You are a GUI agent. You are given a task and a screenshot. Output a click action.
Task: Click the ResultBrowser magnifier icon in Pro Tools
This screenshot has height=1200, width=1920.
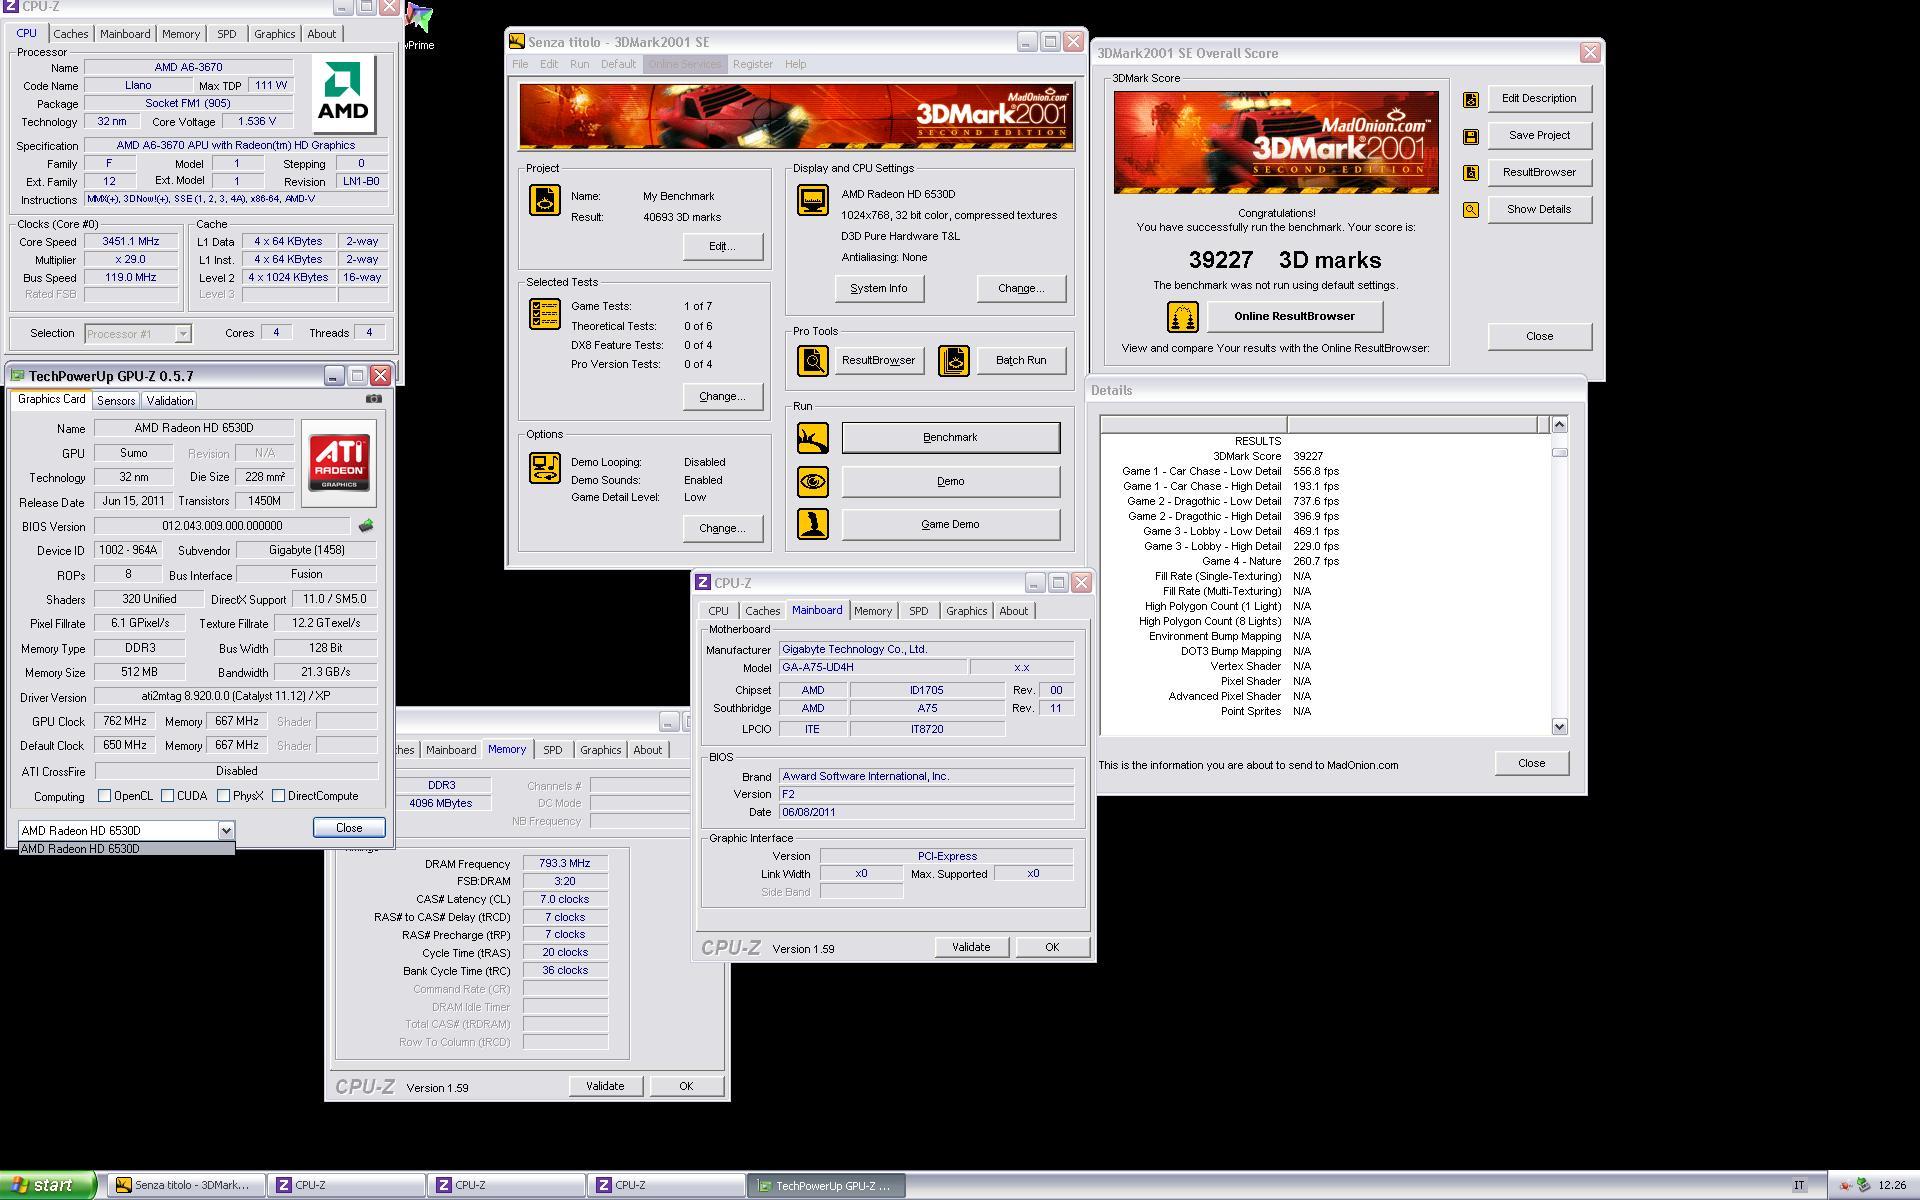pyautogui.click(x=812, y=360)
